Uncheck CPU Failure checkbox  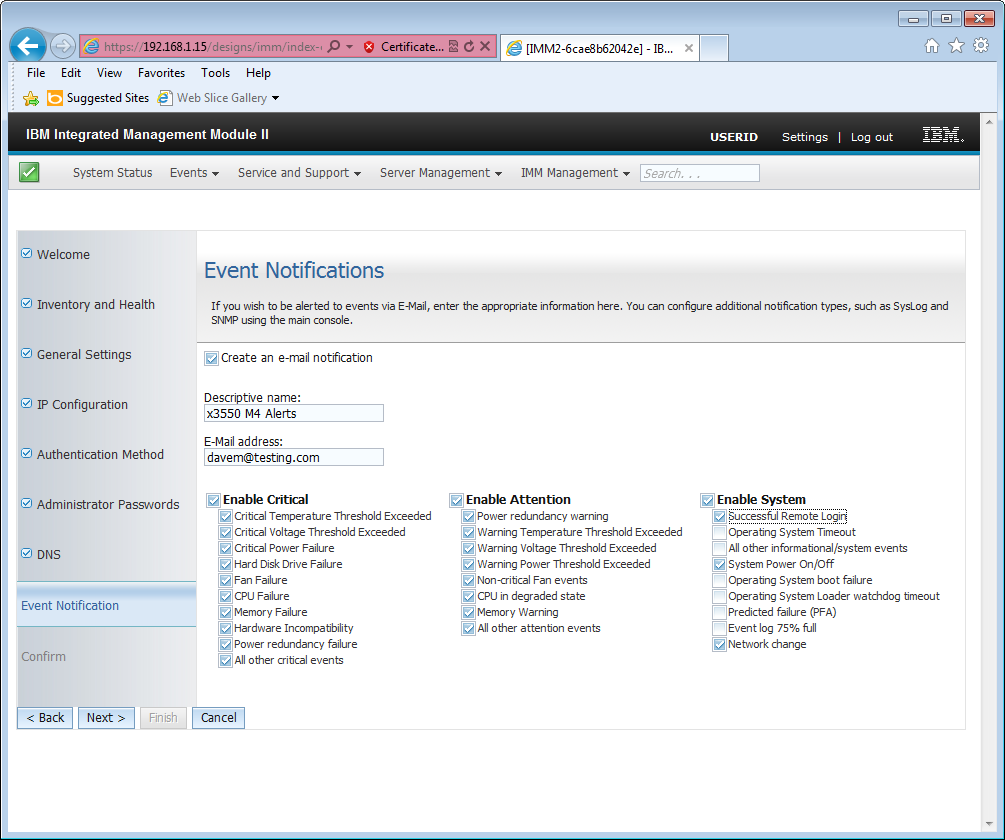coord(225,597)
